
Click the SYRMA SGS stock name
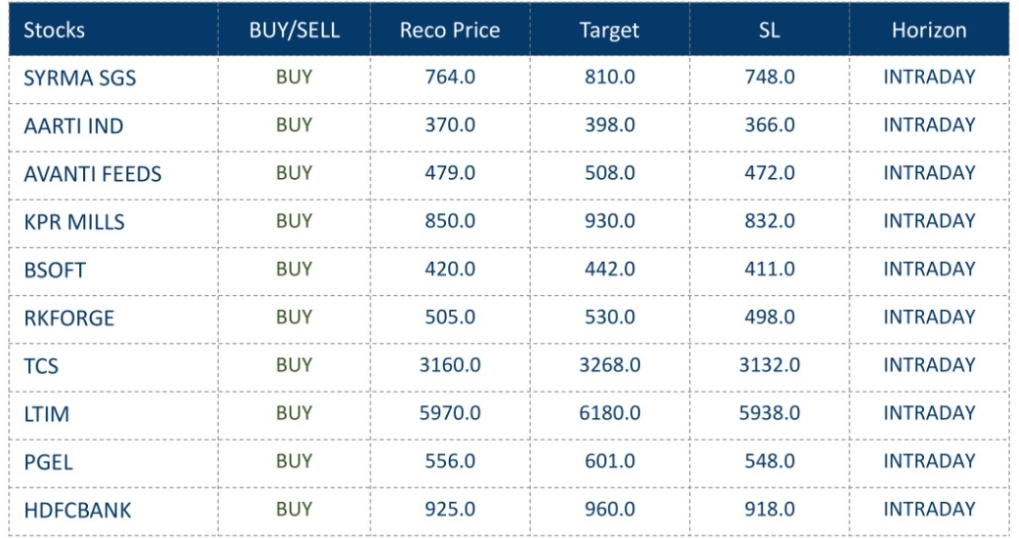79,78
